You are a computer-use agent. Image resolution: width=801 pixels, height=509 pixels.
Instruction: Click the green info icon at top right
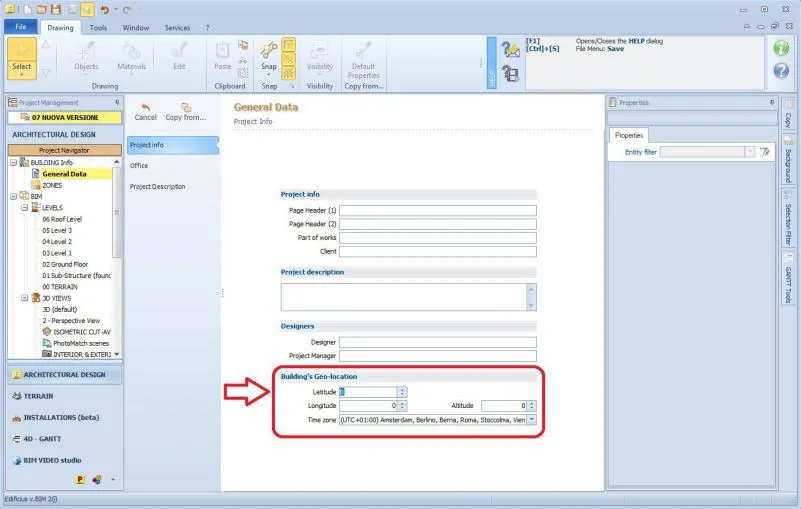(x=781, y=48)
